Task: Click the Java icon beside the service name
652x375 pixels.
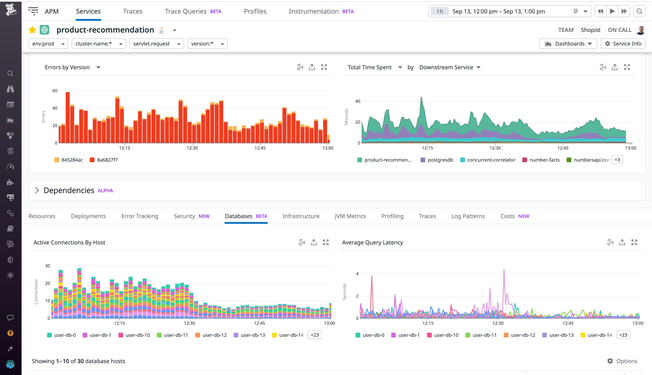Action: [x=162, y=30]
